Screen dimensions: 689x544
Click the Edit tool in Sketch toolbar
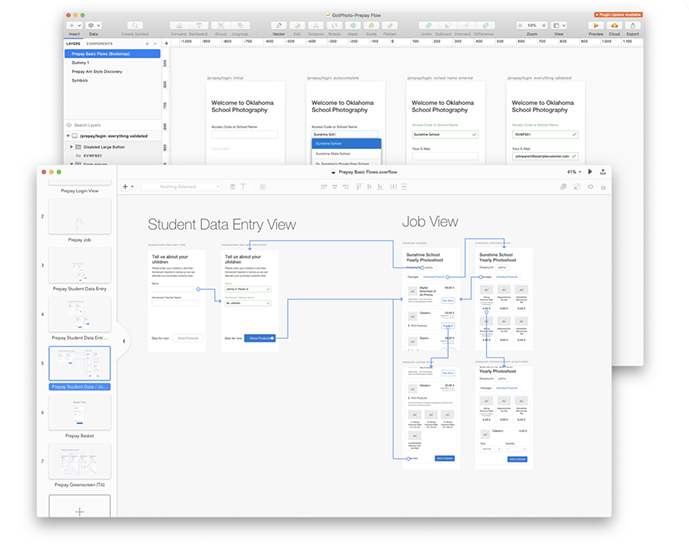coord(297,25)
